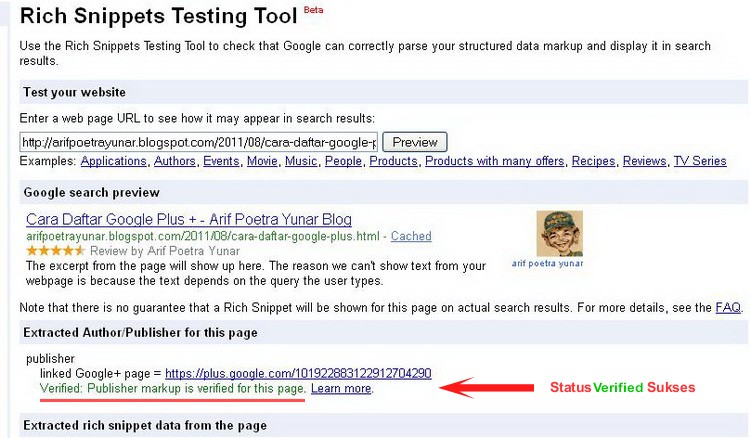Click the Preview button
This screenshot has height=438, width=750.
click(x=415, y=142)
